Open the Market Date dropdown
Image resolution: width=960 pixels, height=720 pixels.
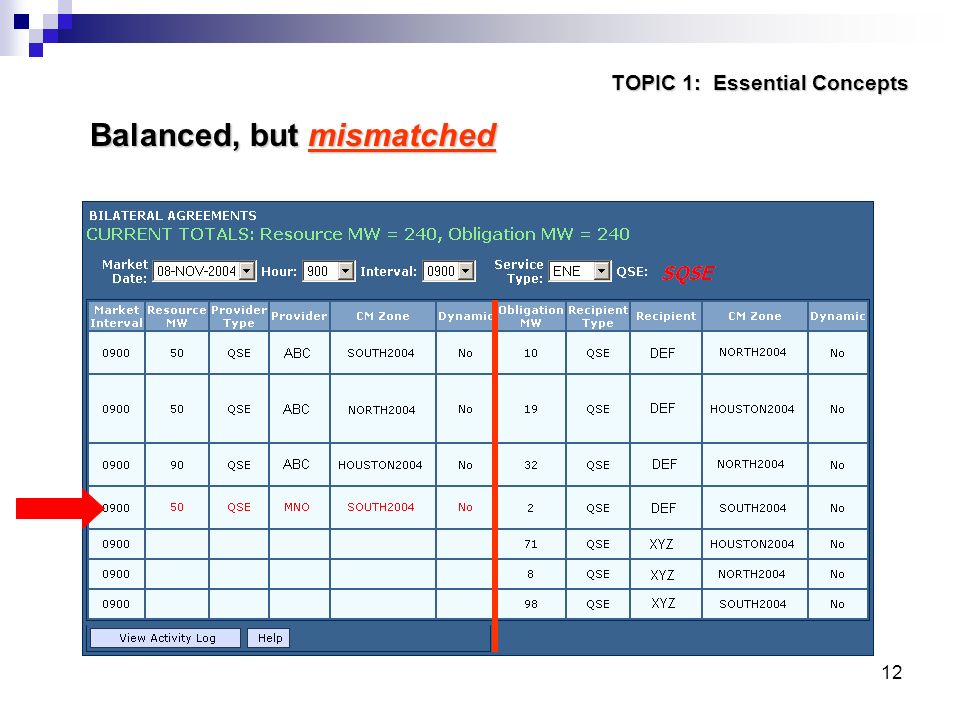(x=204, y=271)
